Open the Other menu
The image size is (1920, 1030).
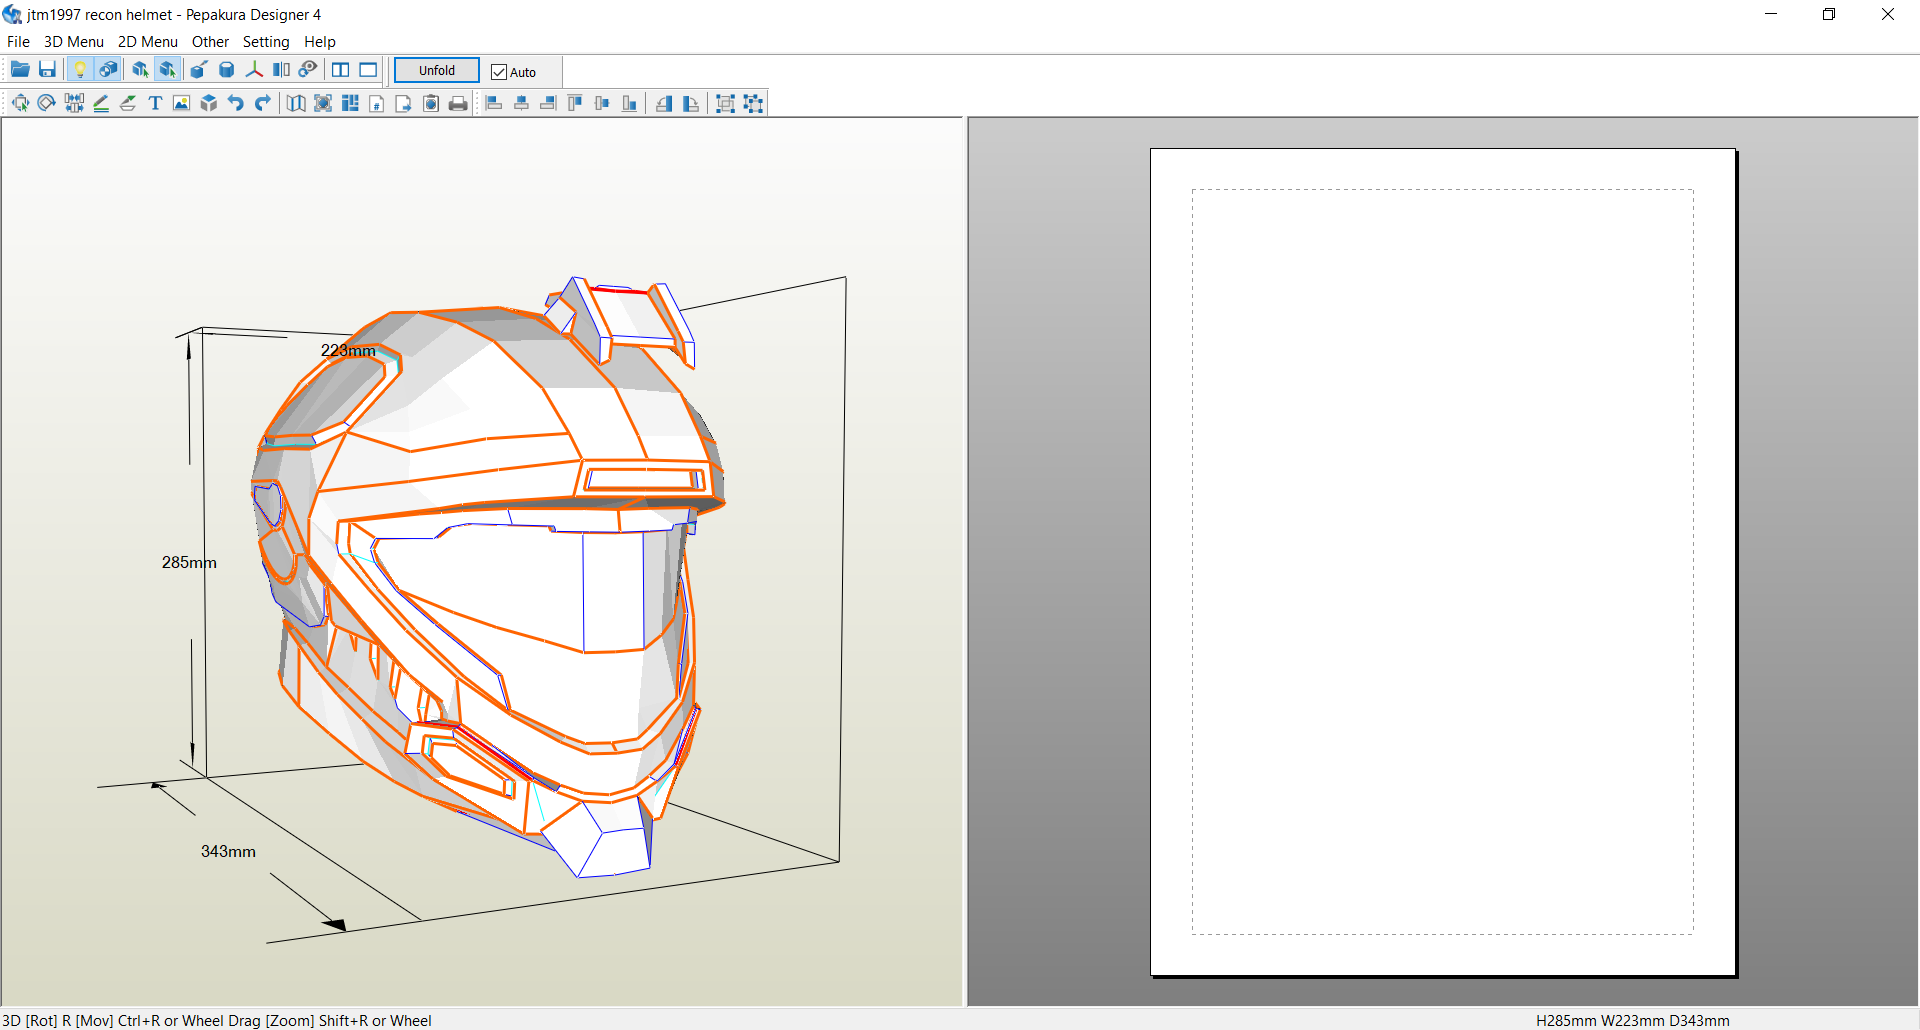click(210, 42)
